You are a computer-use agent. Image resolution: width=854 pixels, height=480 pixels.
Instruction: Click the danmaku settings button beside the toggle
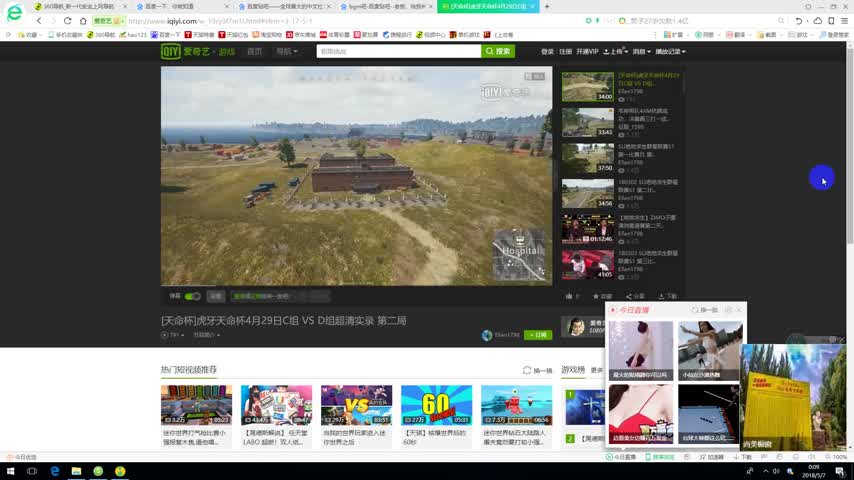216,296
